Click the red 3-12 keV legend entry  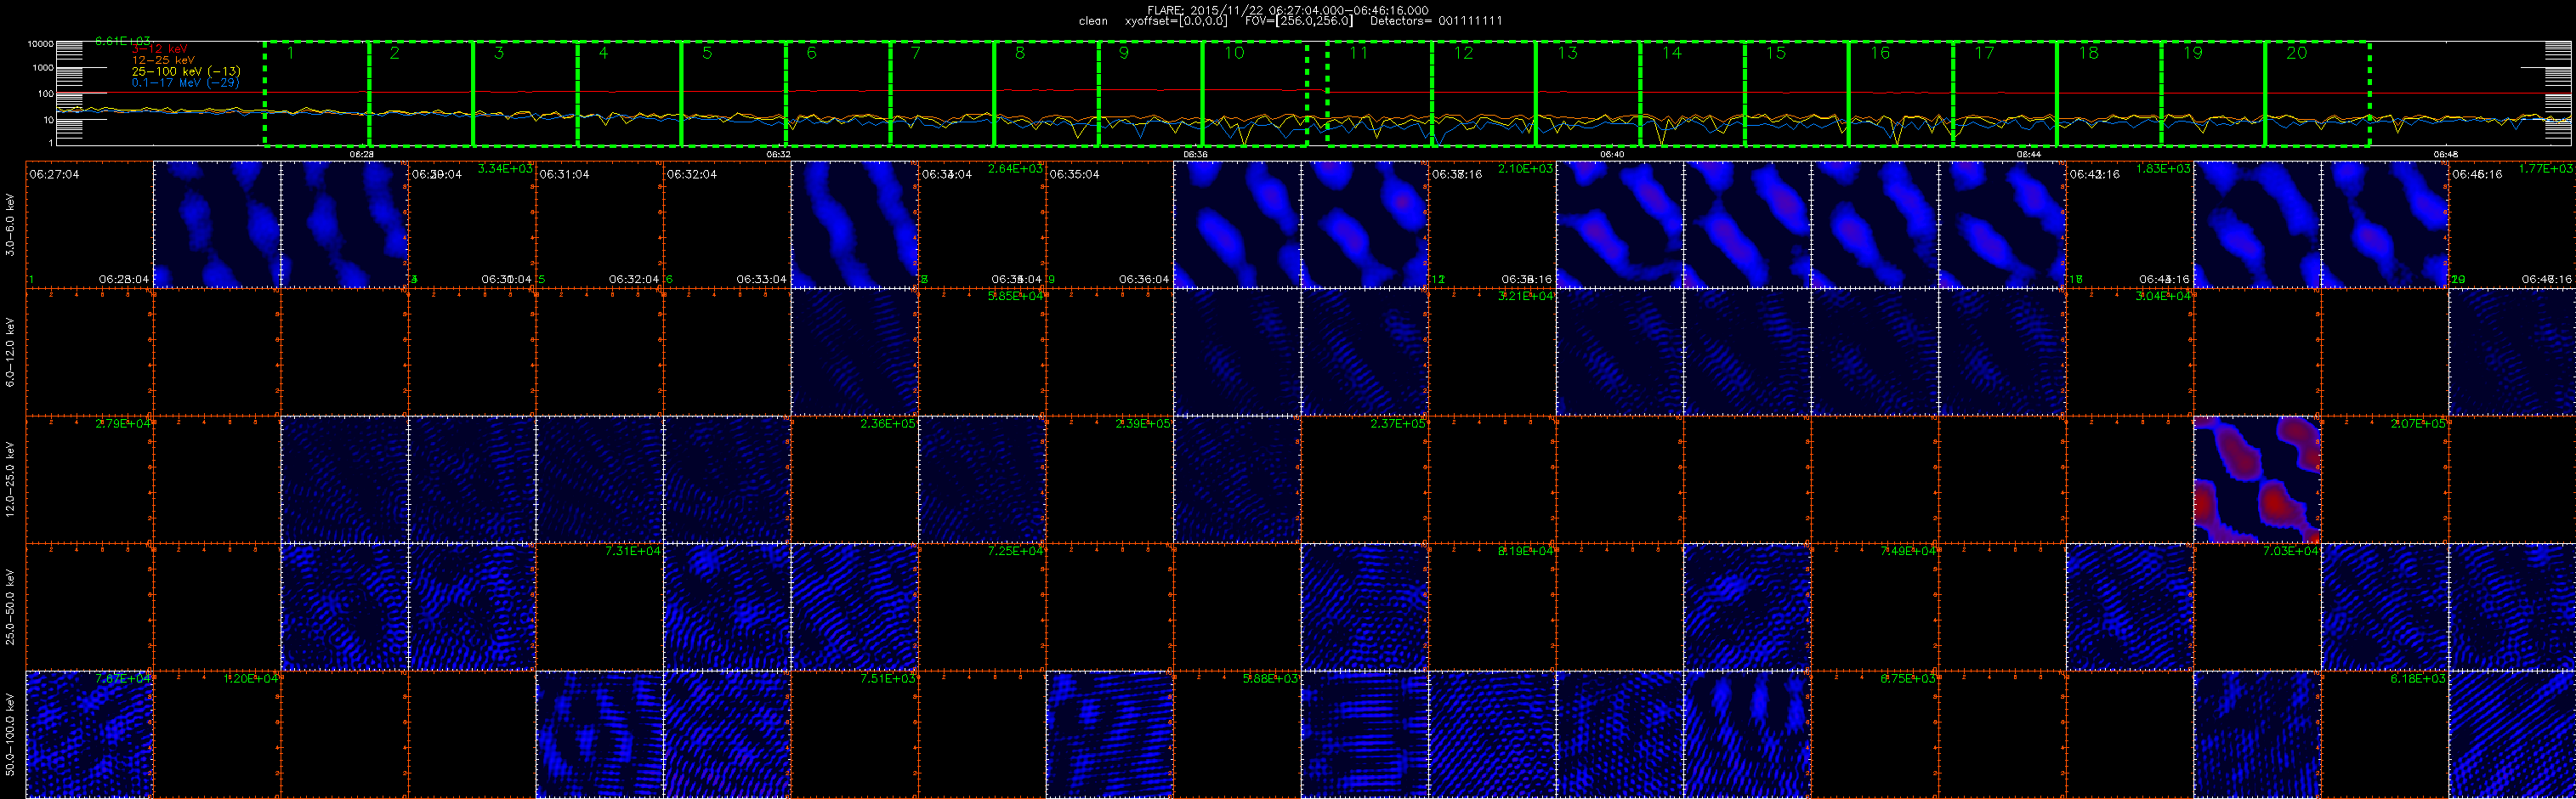[159, 49]
